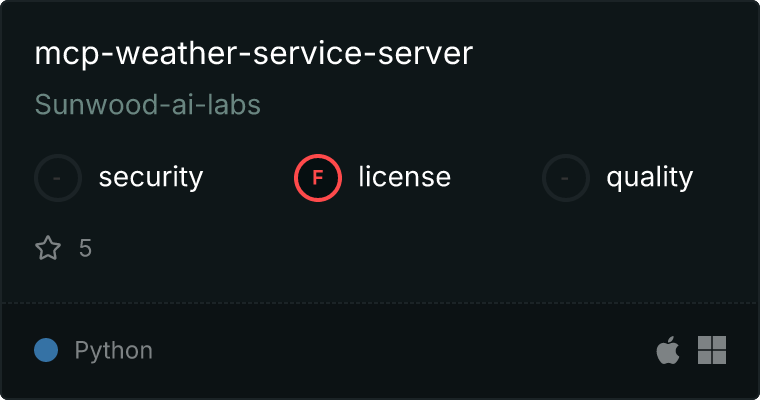Click the quality label text
Screen dimensions: 760x400
pyautogui.click(x=649, y=177)
